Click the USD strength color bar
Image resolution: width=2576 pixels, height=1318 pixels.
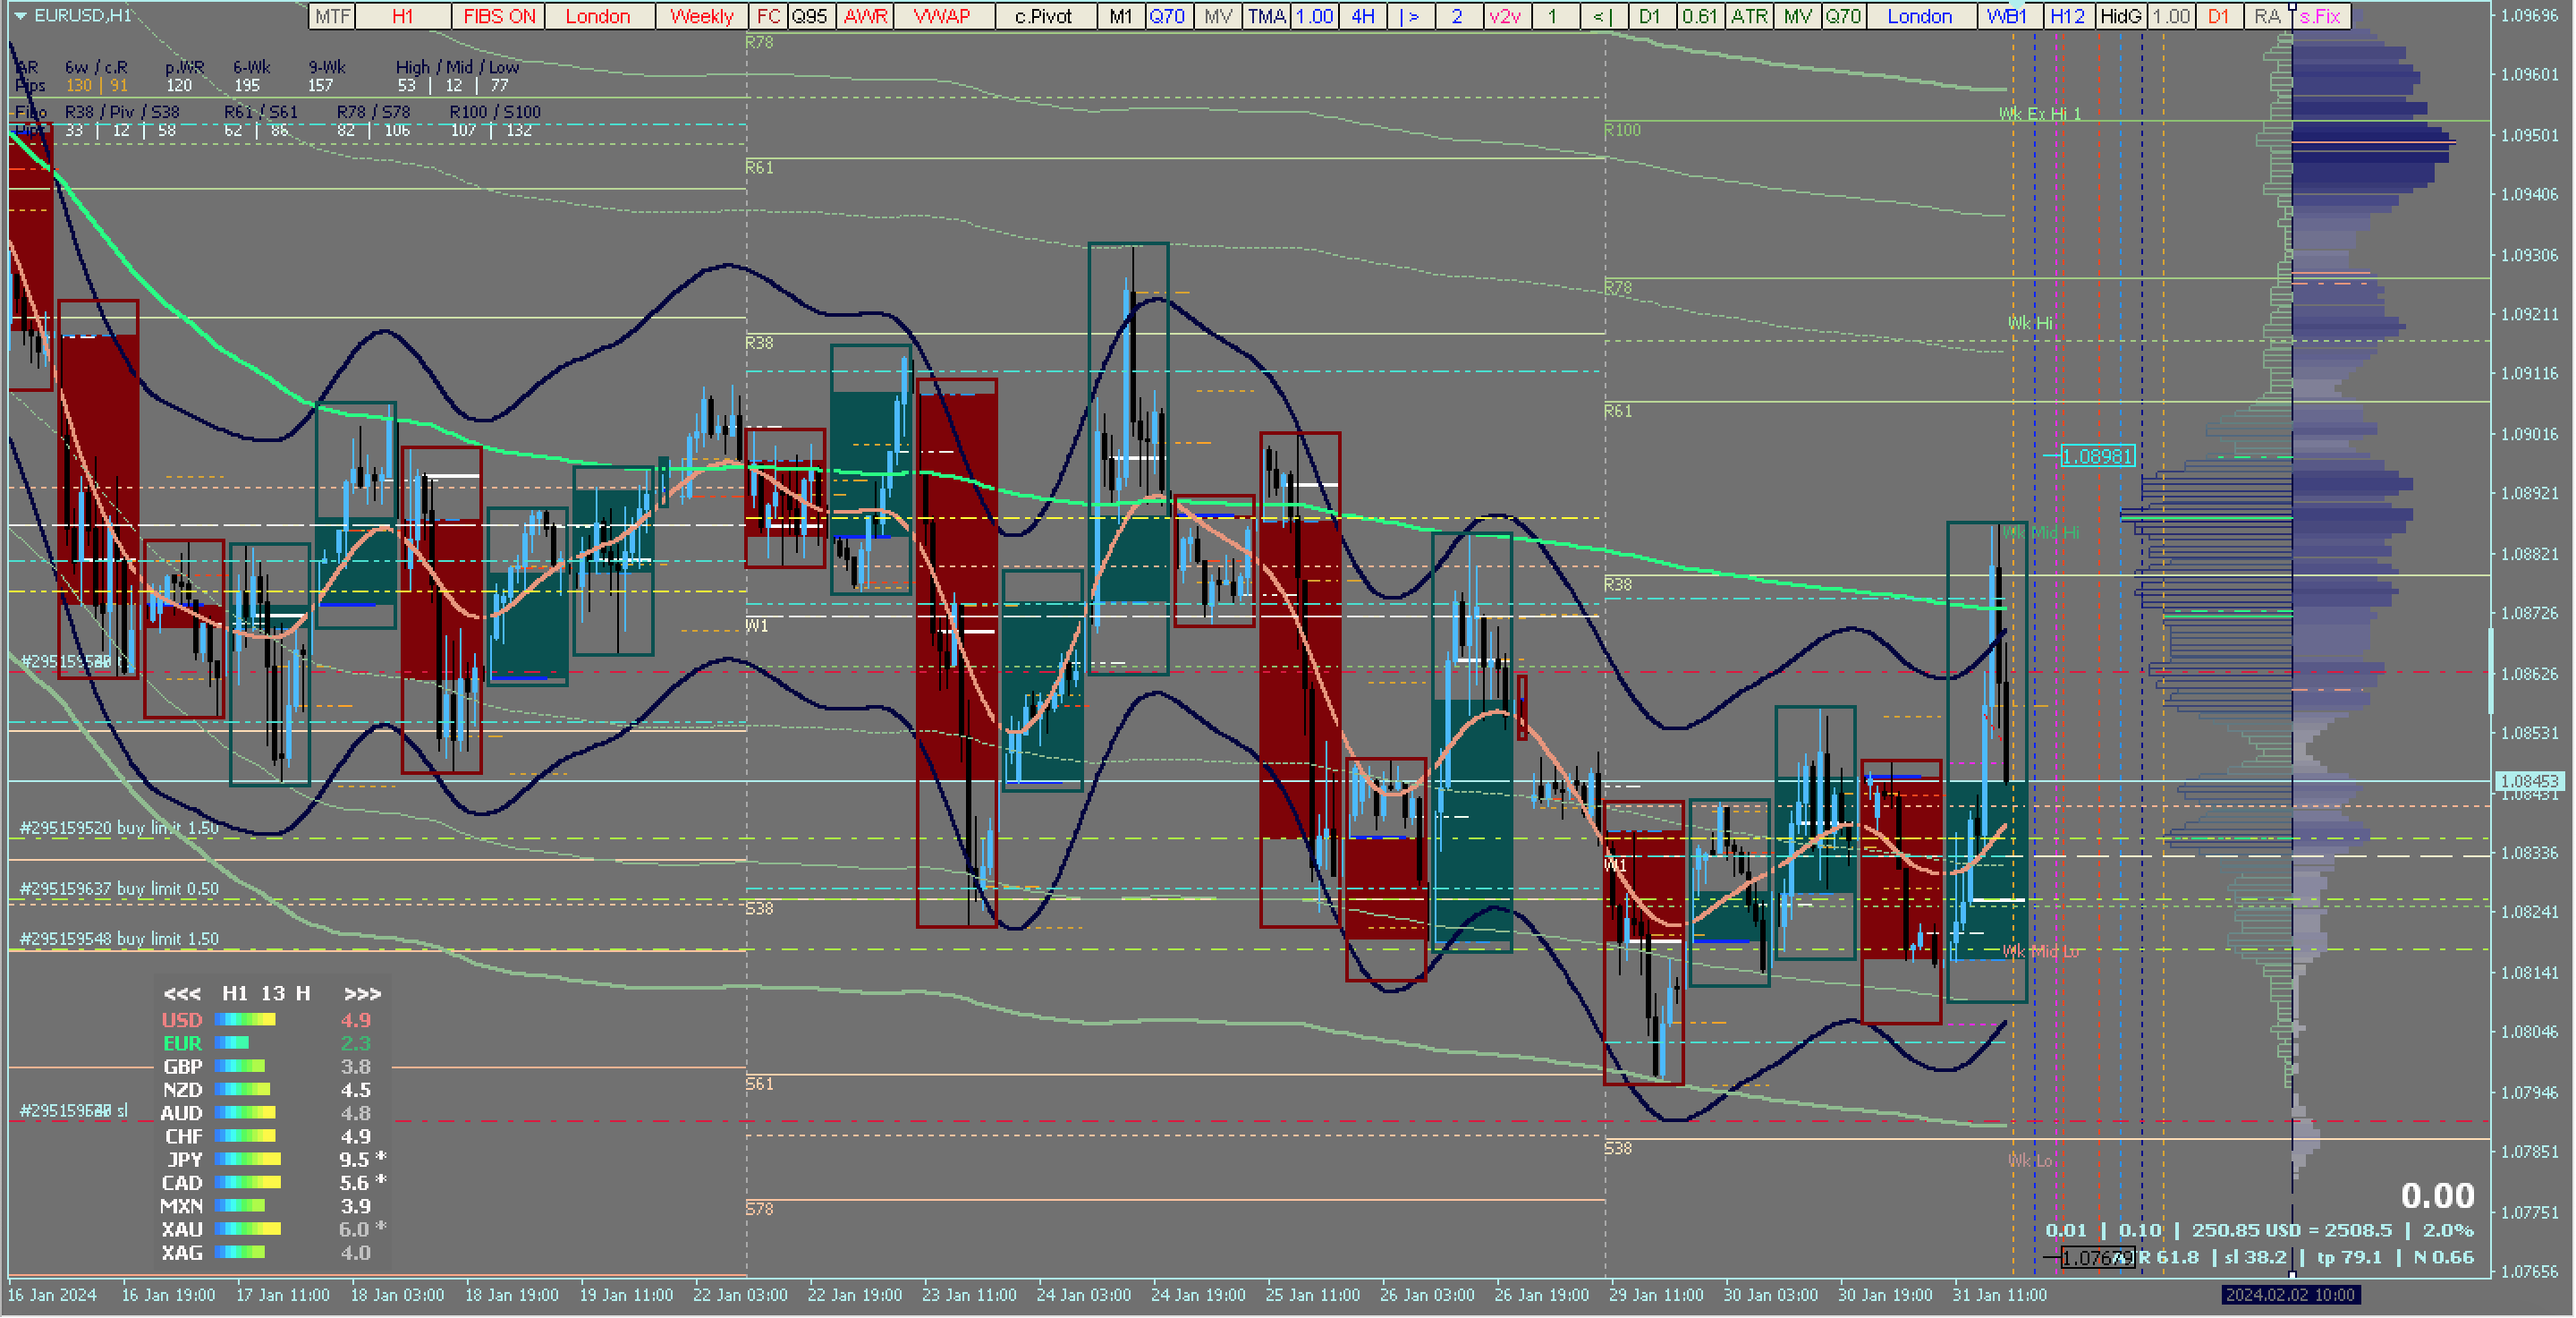pos(245,1020)
